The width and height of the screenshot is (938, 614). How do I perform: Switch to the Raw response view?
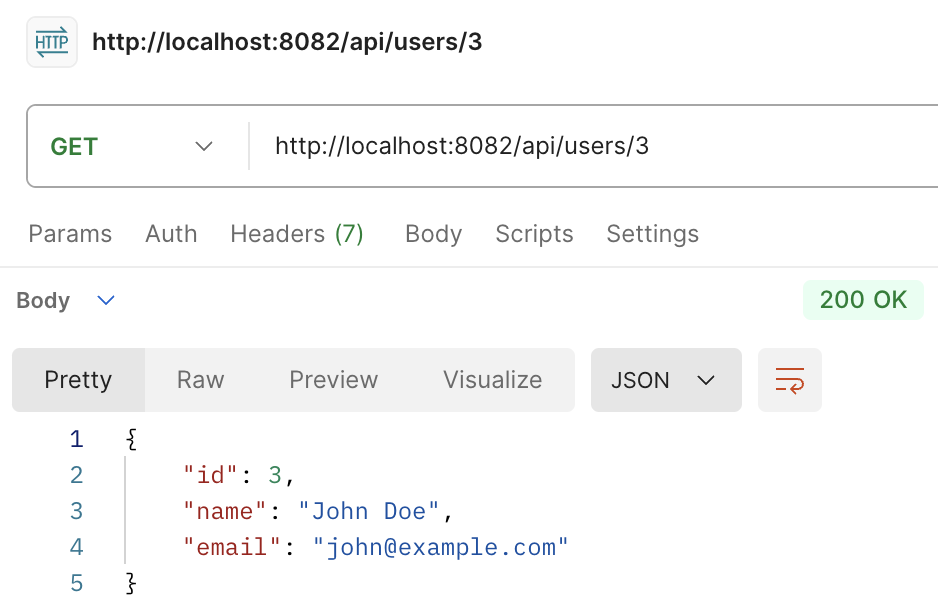point(200,380)
